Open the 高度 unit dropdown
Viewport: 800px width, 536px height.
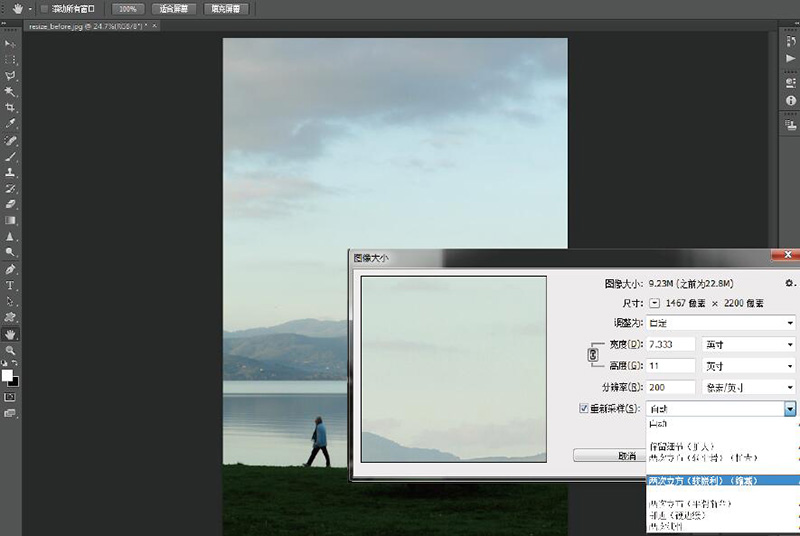[x=748, y=366]
